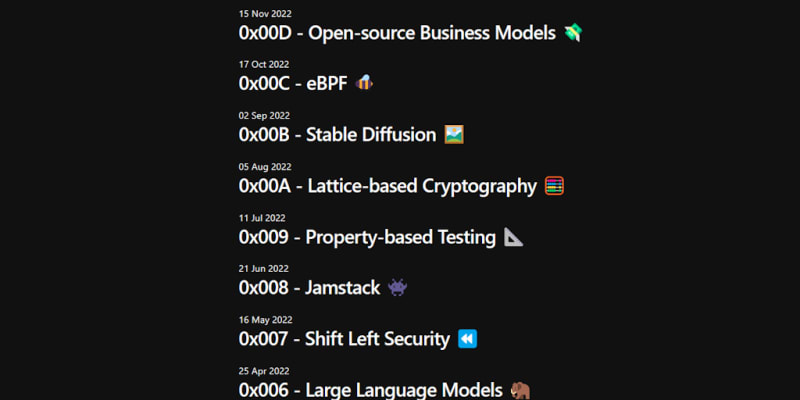Open the 0x007 Shift Left Security post
800x400 pixels.
pyautogui.click(x=344, y=339)
